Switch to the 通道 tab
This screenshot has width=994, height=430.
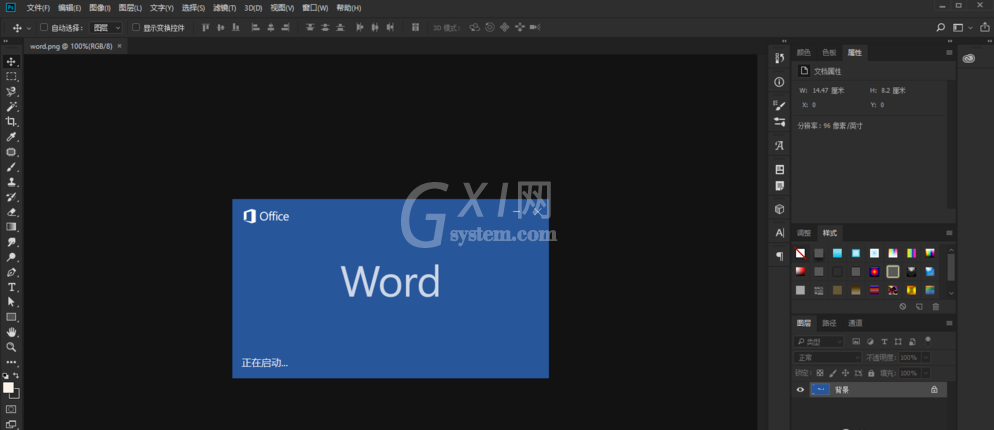[855, 323]
